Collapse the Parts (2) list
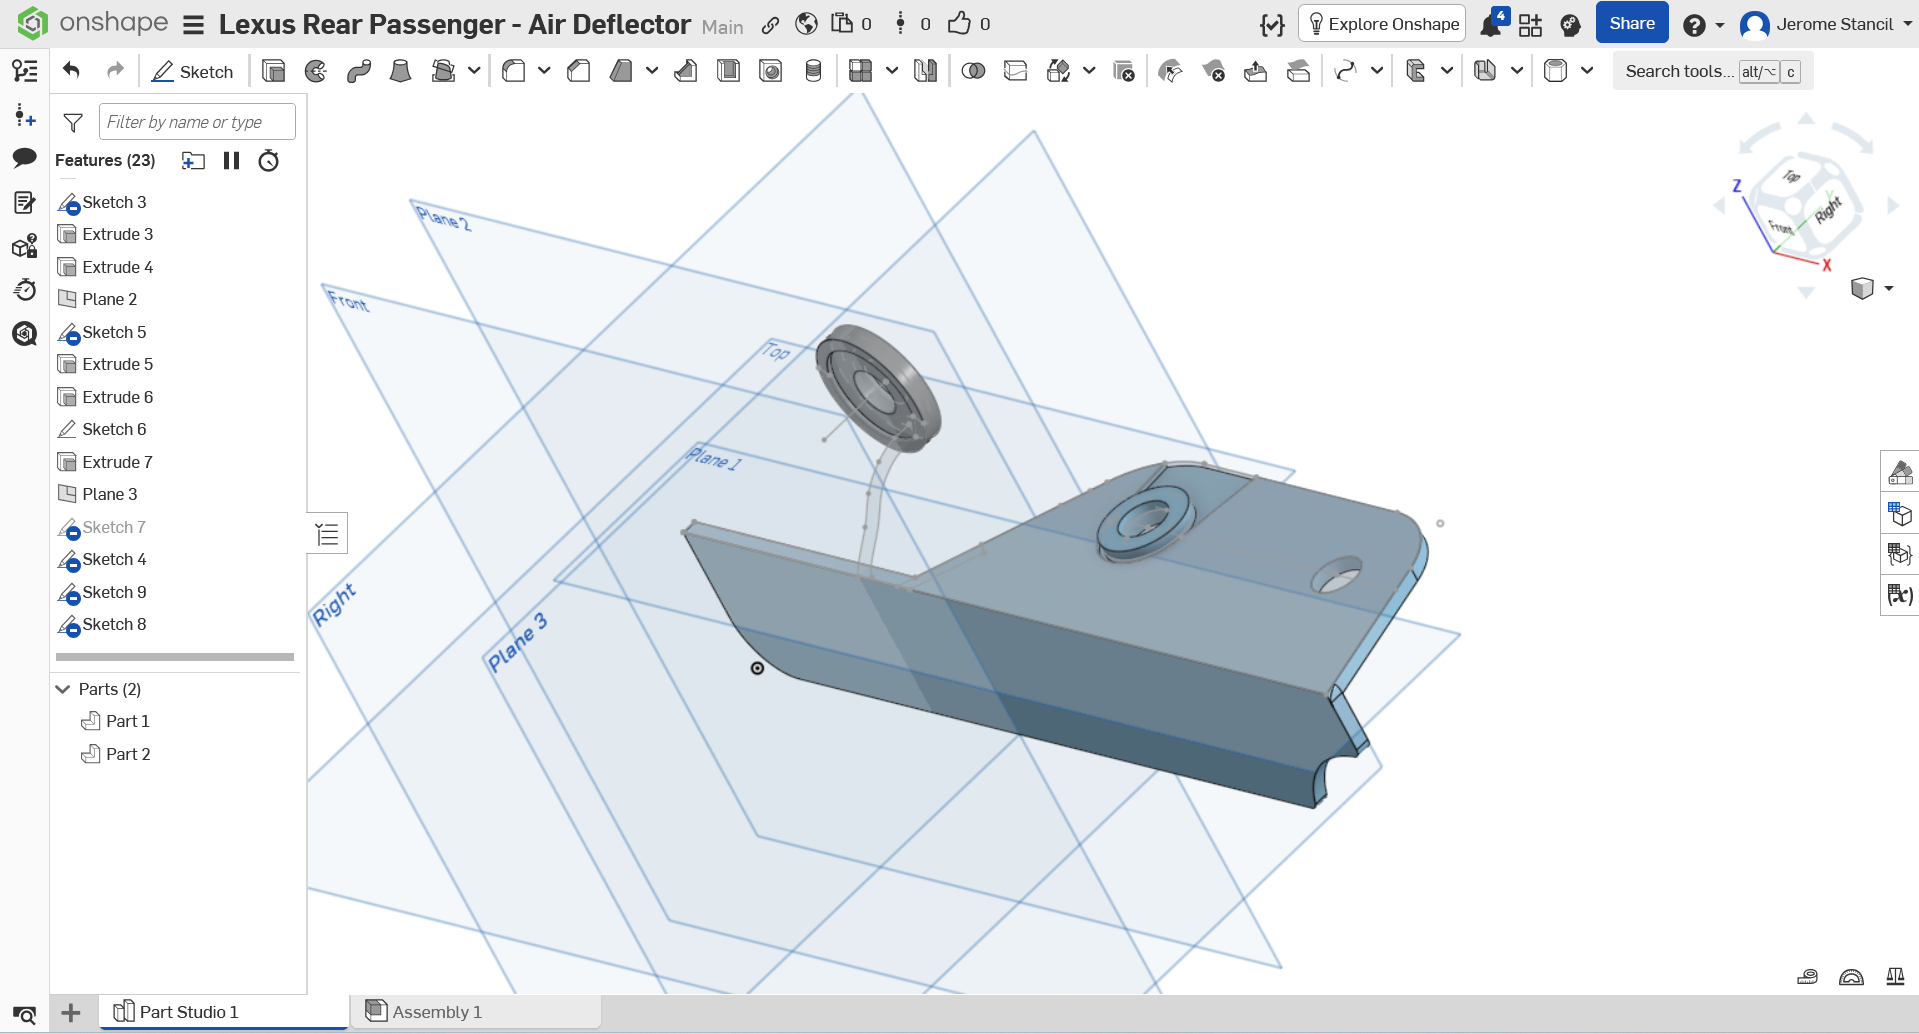1919x1034 pixels. tap(63, 689)
